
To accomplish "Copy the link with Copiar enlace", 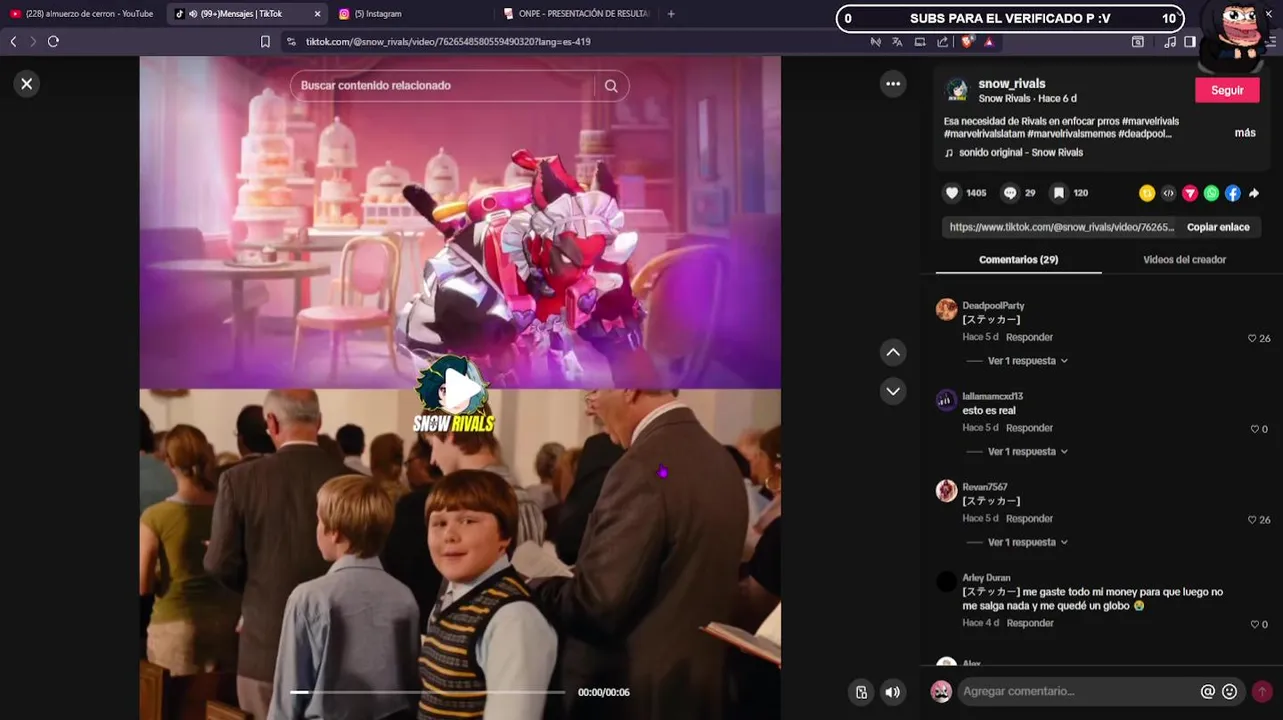I will coord(1218,227).
